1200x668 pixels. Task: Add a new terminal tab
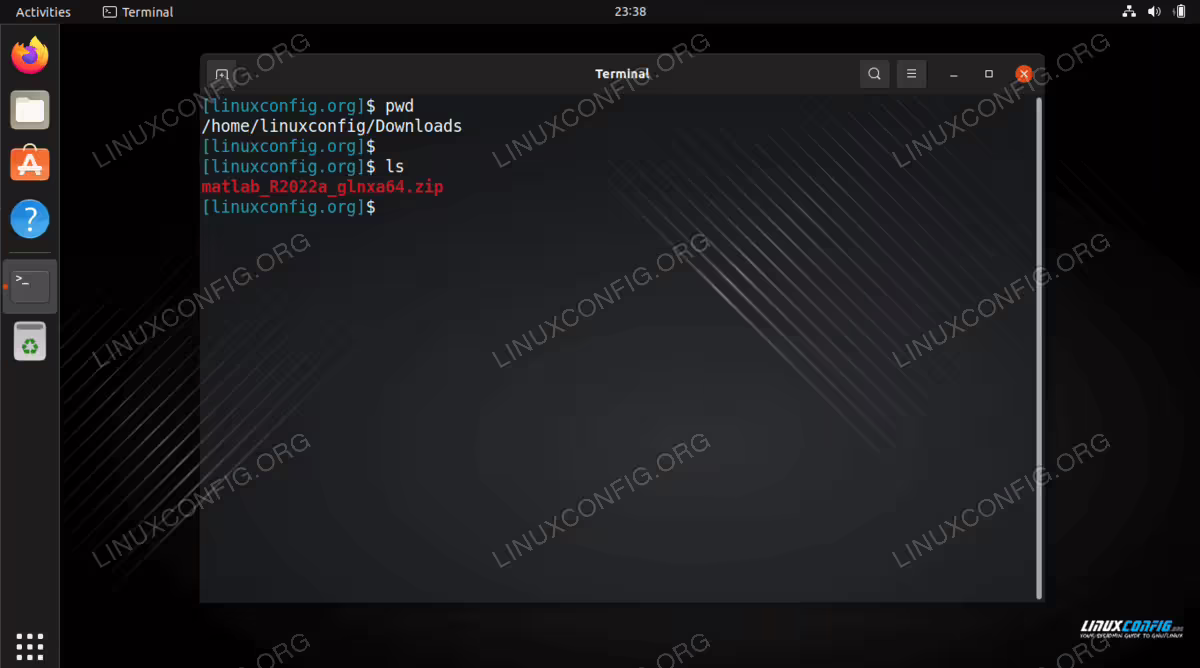point(222,75)
